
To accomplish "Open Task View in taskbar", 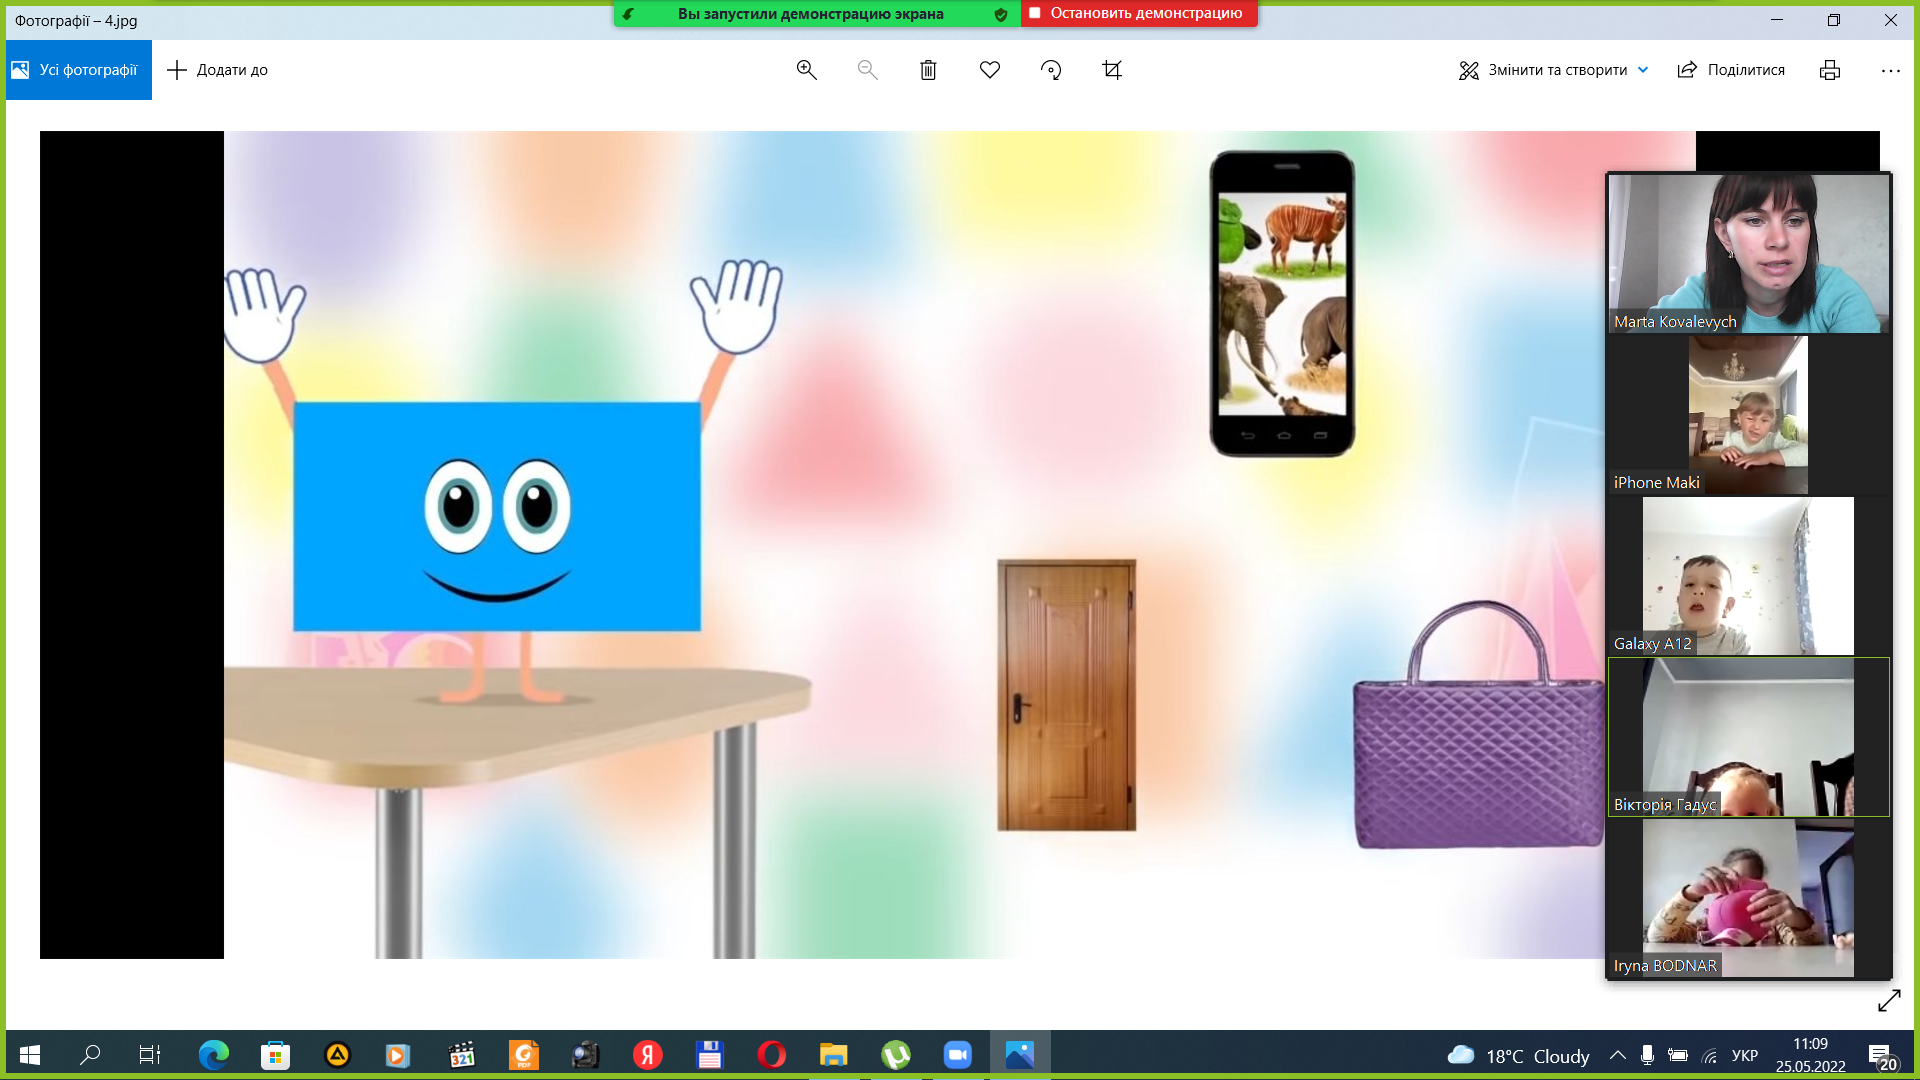I will click(x=149, y=1055).
